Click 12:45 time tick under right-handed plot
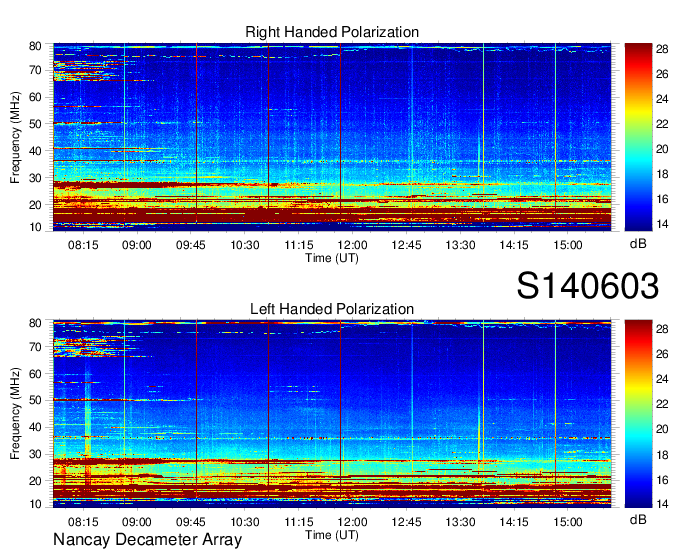Image resolution: width=680 pixels, height=552 pixels. 406,245
